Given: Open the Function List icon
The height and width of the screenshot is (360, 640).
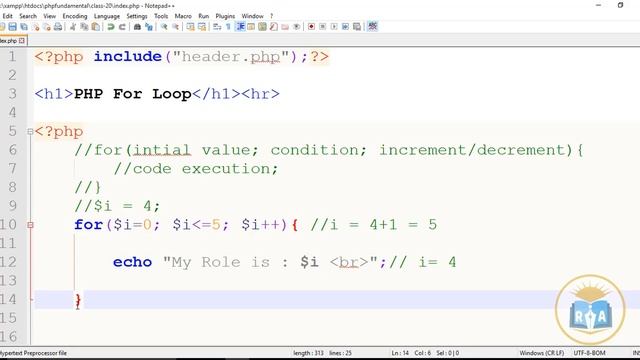Looking at the screenshot, I should [x=273, y=27].
